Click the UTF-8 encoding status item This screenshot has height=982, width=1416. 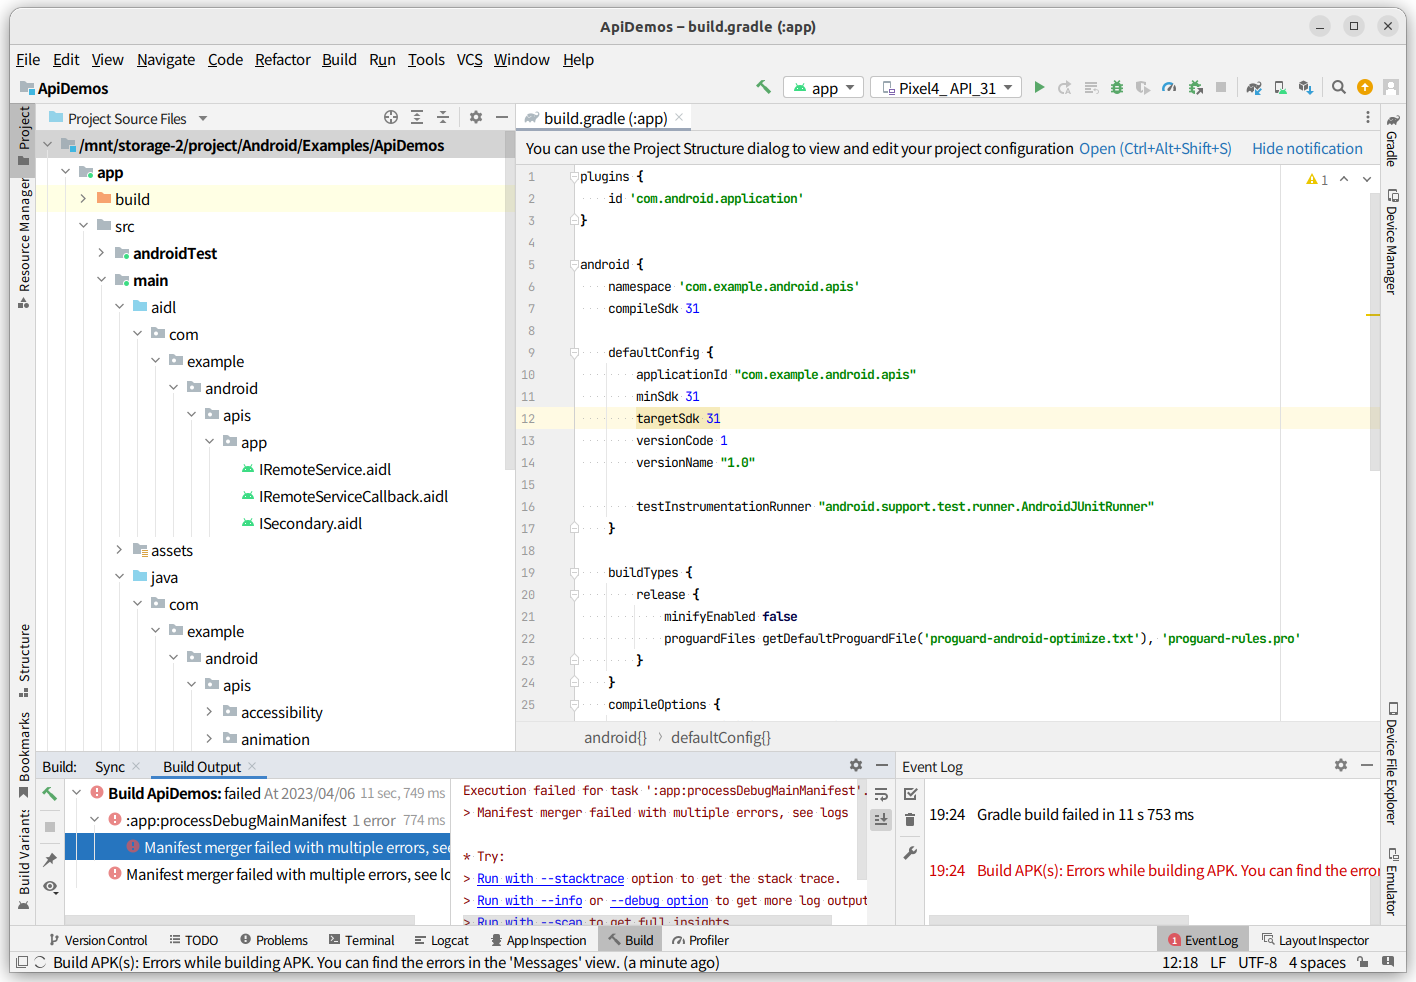[x=1258, y=962]
